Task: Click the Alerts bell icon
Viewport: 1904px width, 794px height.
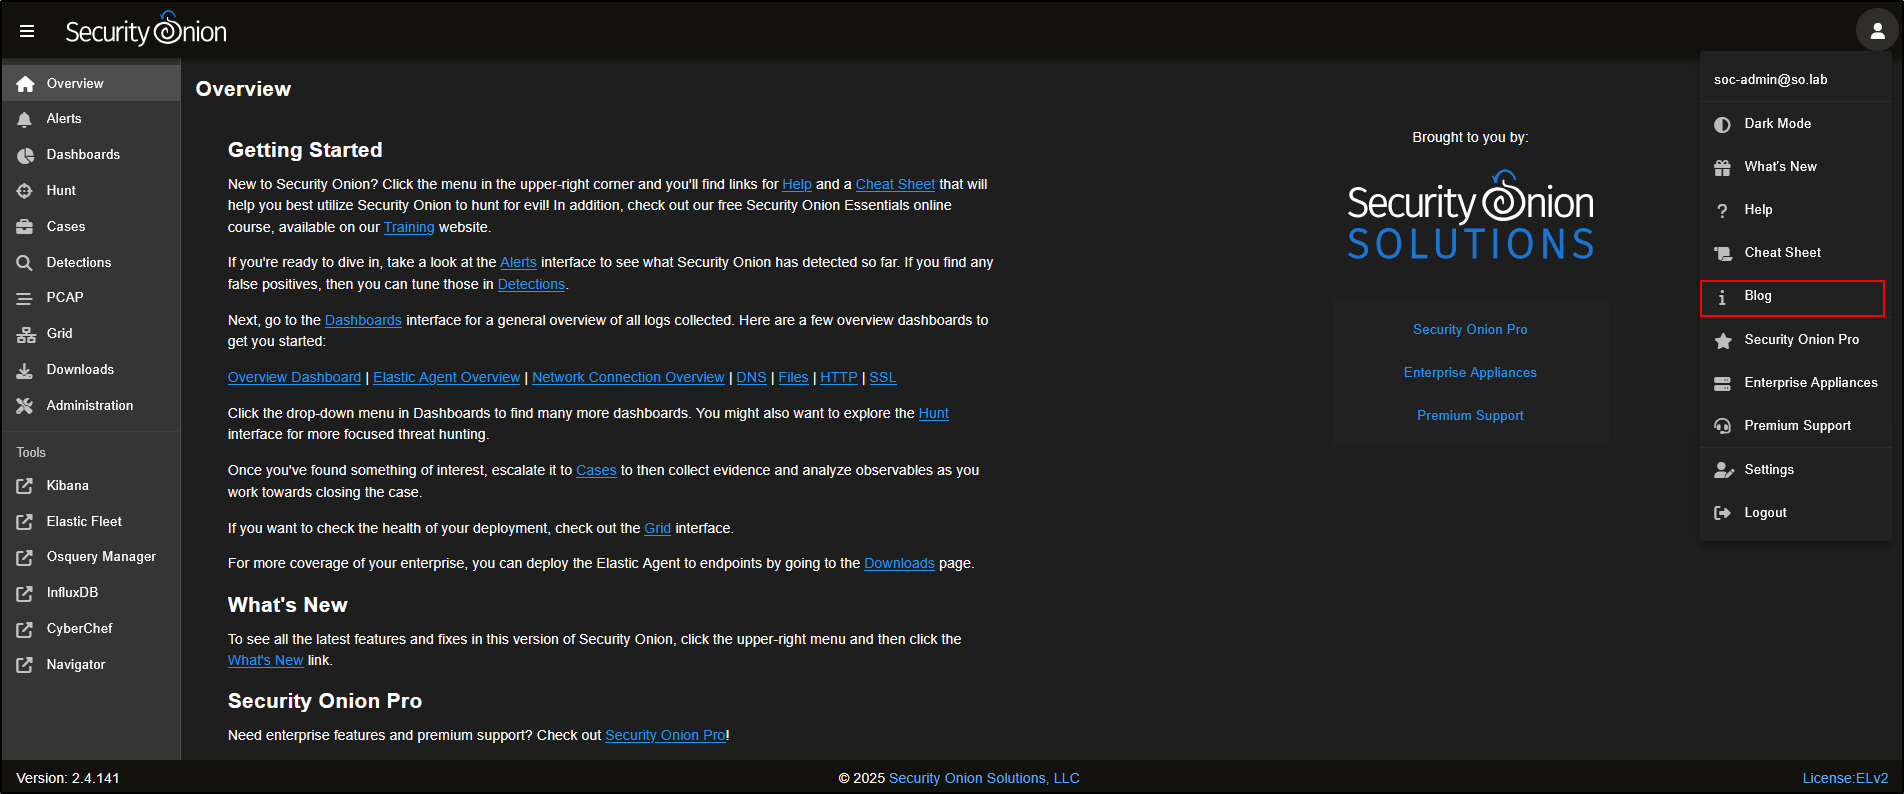Action: click(25, 119)
